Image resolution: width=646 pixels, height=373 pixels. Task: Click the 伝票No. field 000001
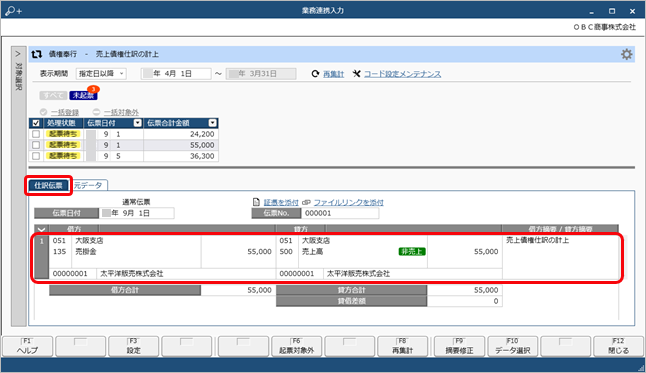click(x=340, y=213)
